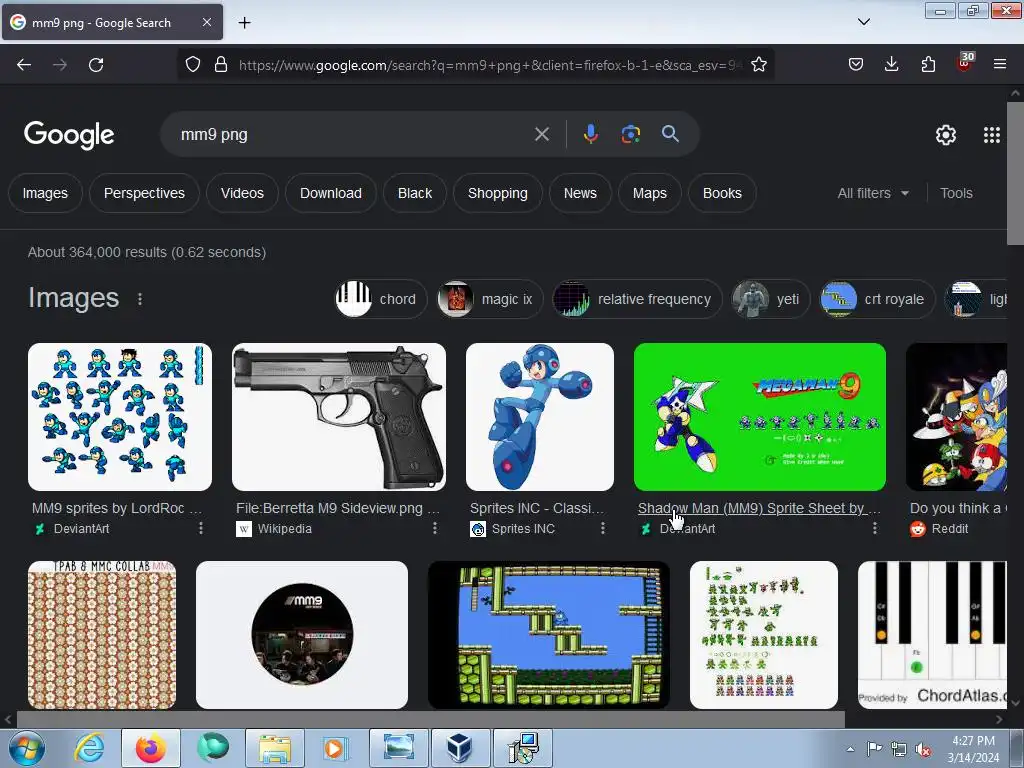This screenshot has height=768, width=1024.
Task: Search by image with the Lens camera icon
Action: [630, 135]
